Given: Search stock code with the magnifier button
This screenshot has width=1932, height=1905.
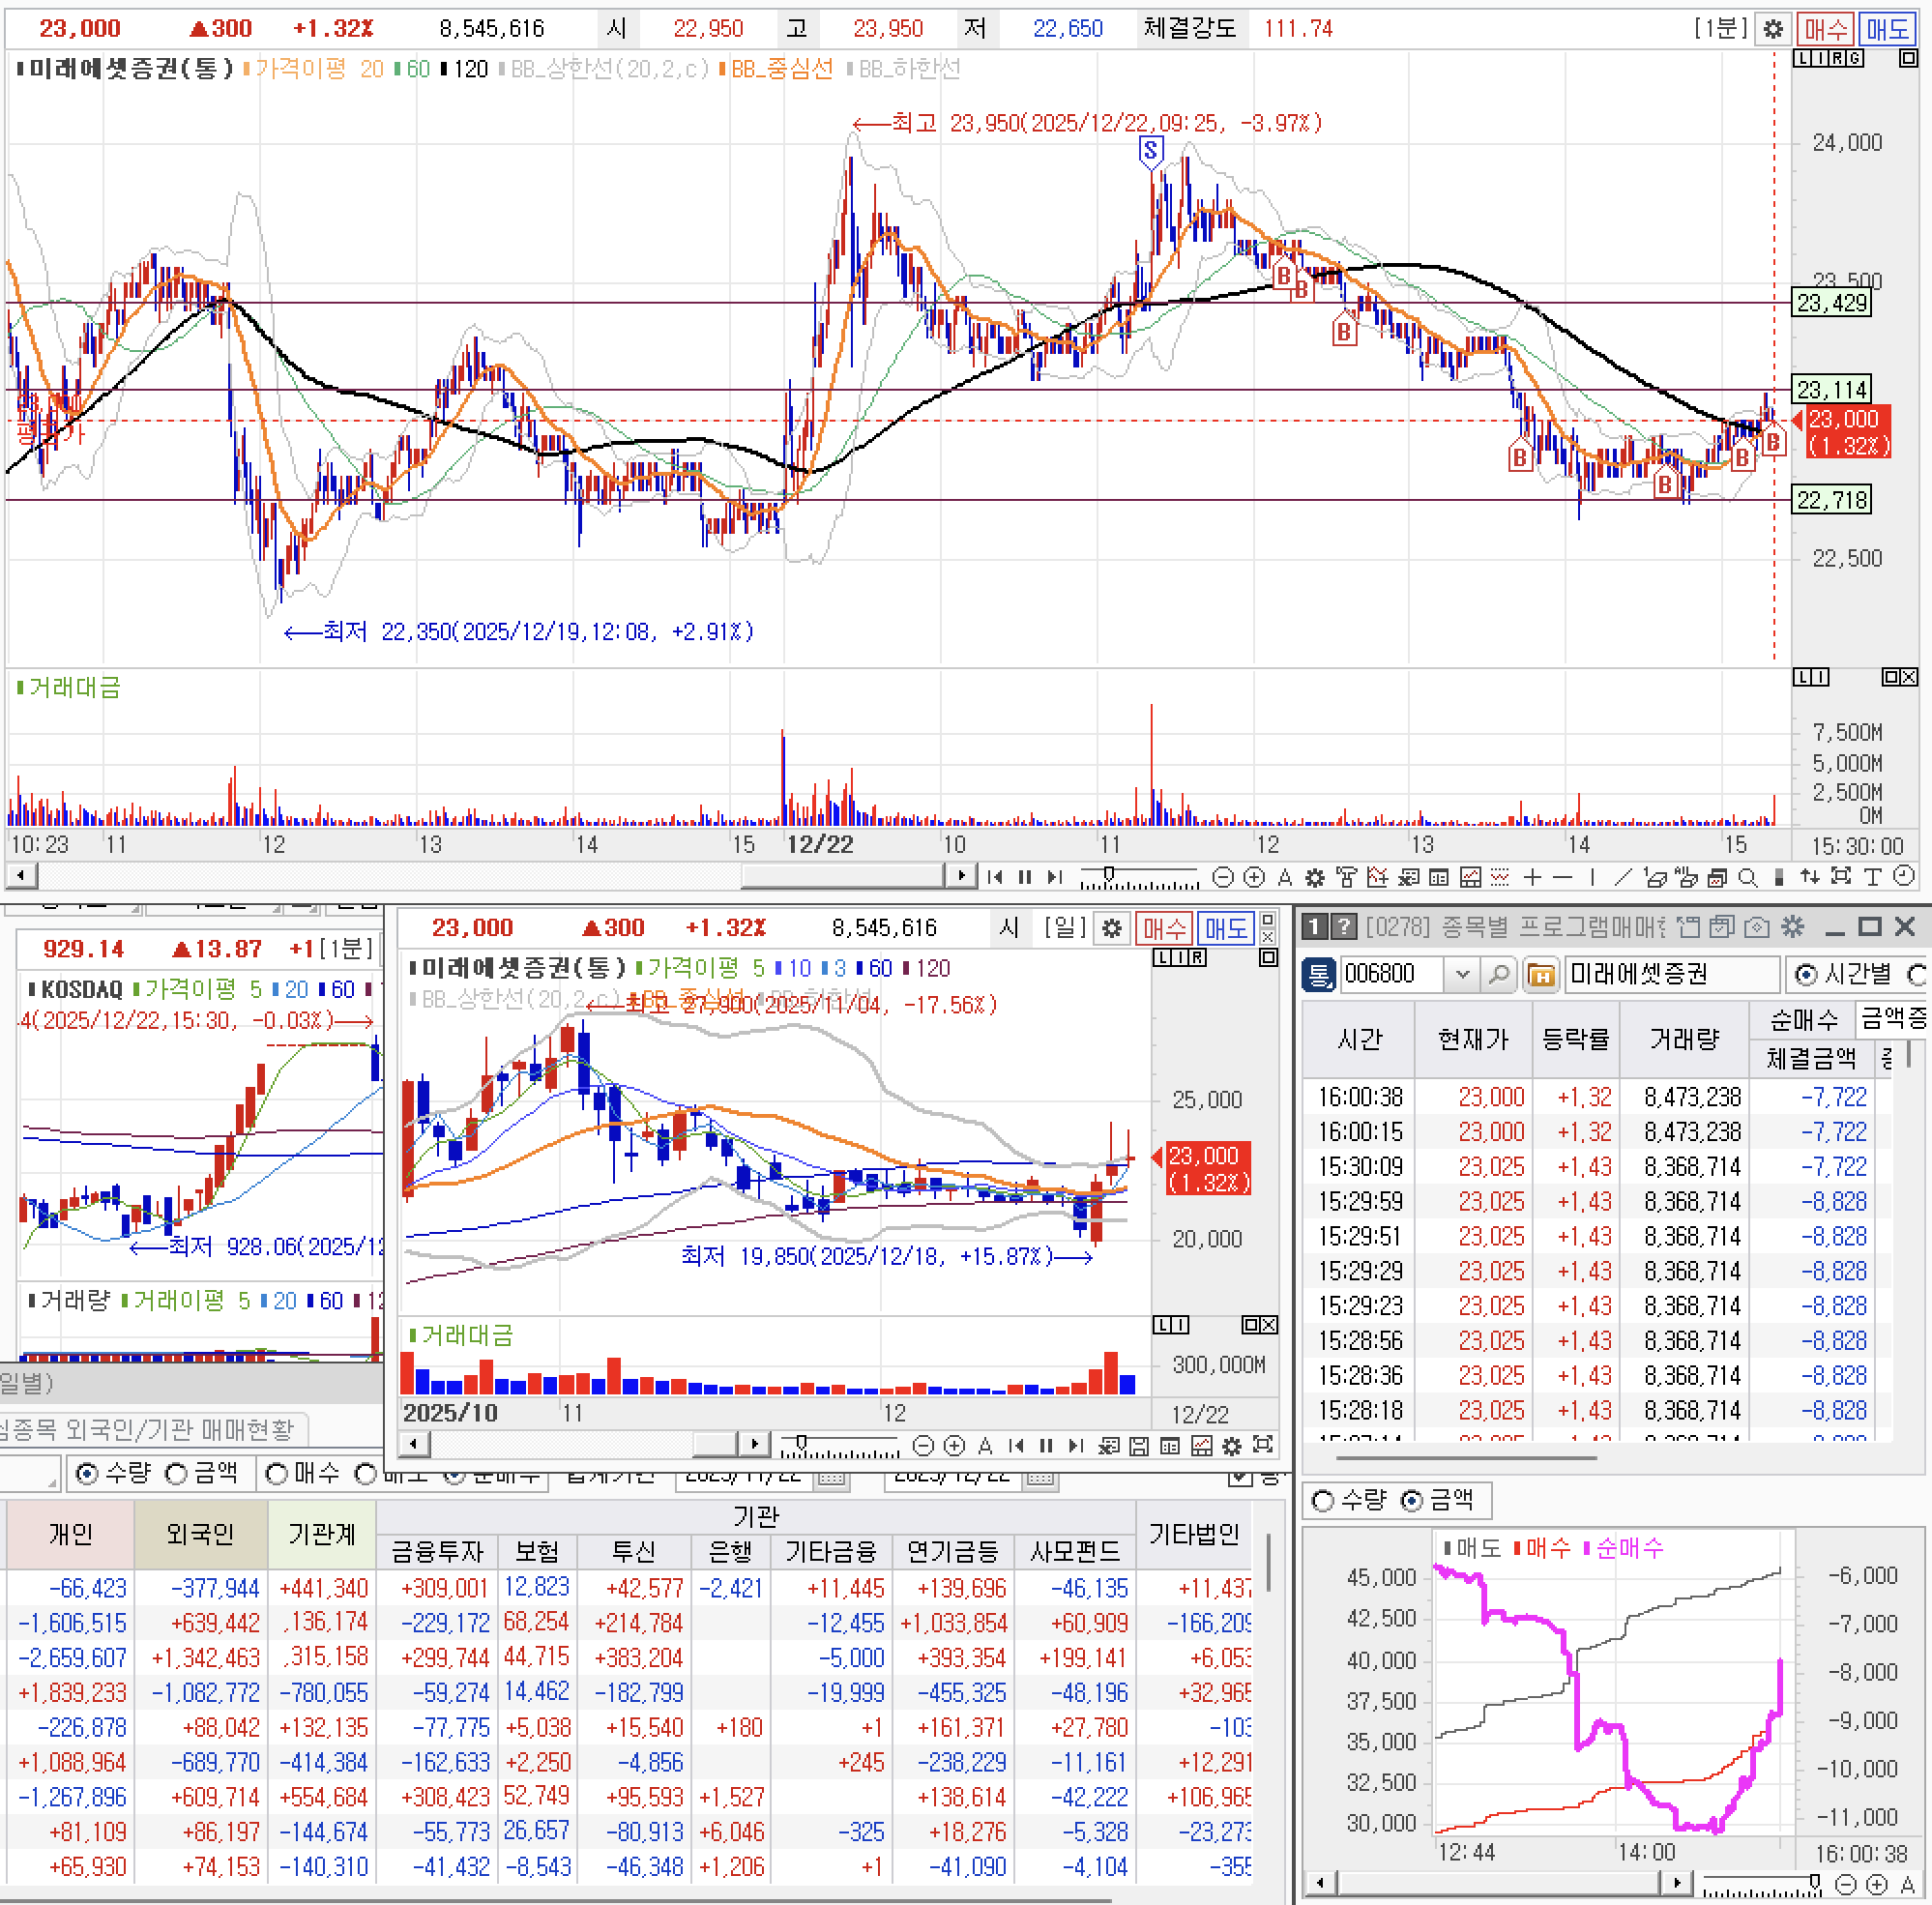Looking at the screenshot, I should pos(1498,974).
